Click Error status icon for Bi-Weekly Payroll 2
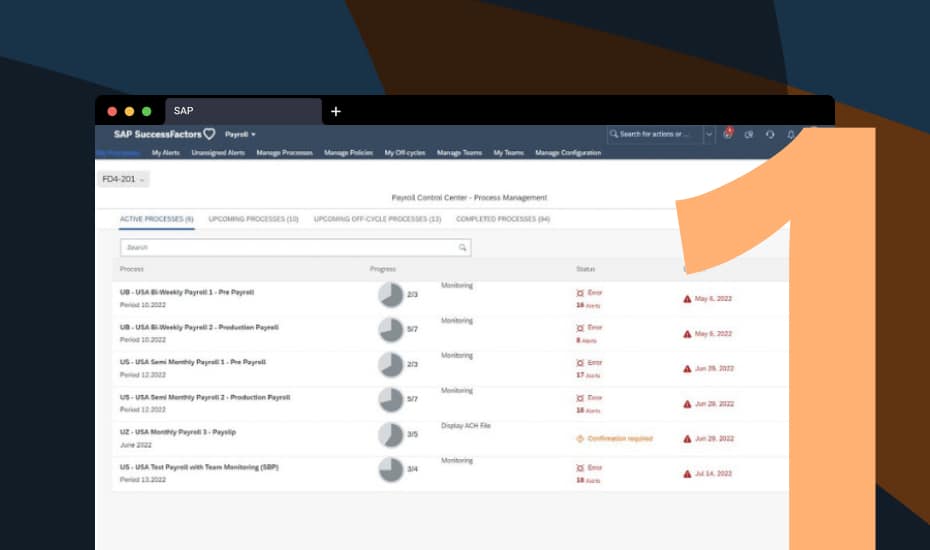 click(x=580, y=328)
